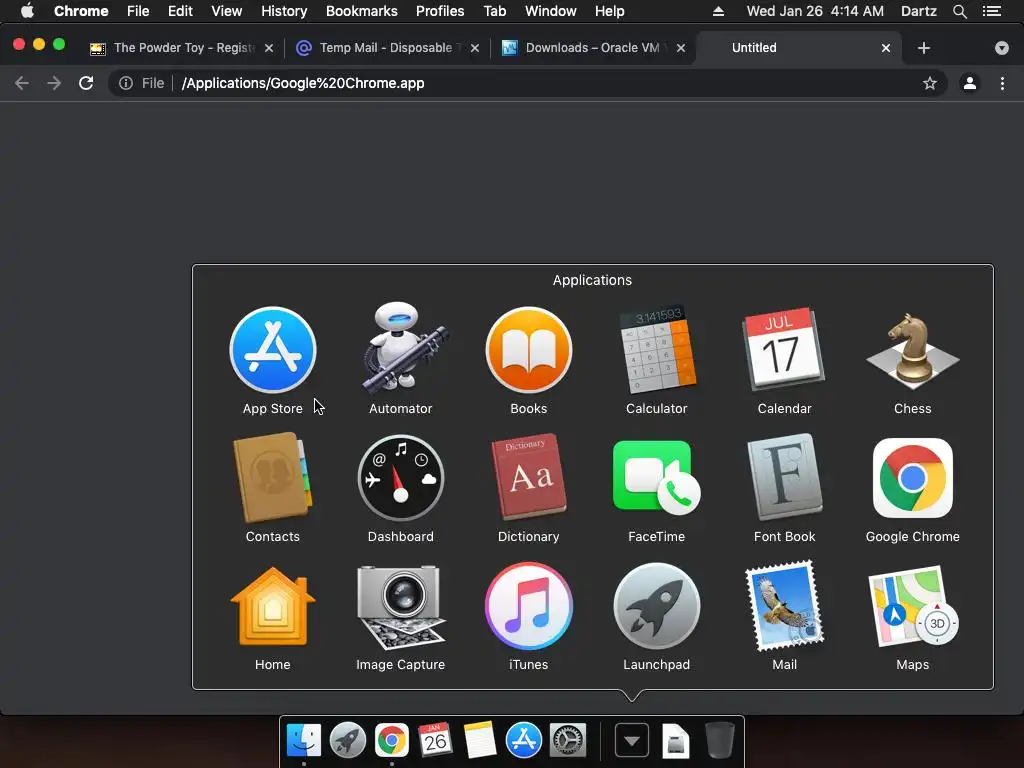This screenshot has width=1024, height=768.
Task: Open Calculator in Applications stack
Action: pos(657,351)
